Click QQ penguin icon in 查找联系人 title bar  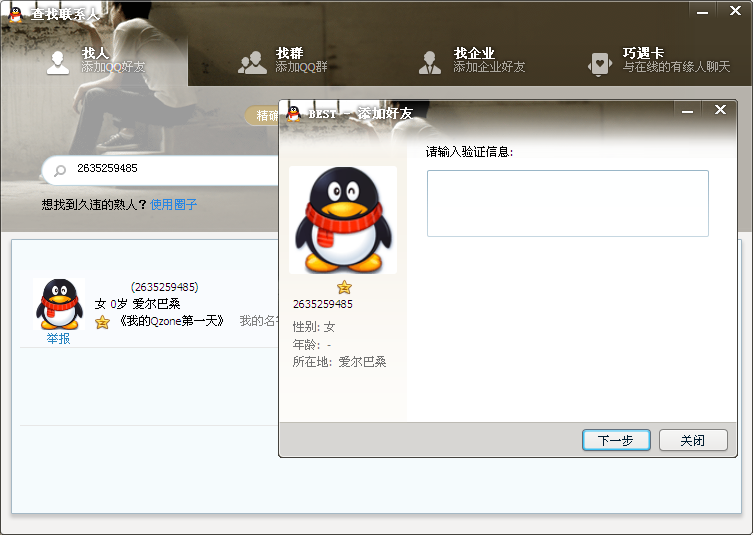tap(15, 14)
